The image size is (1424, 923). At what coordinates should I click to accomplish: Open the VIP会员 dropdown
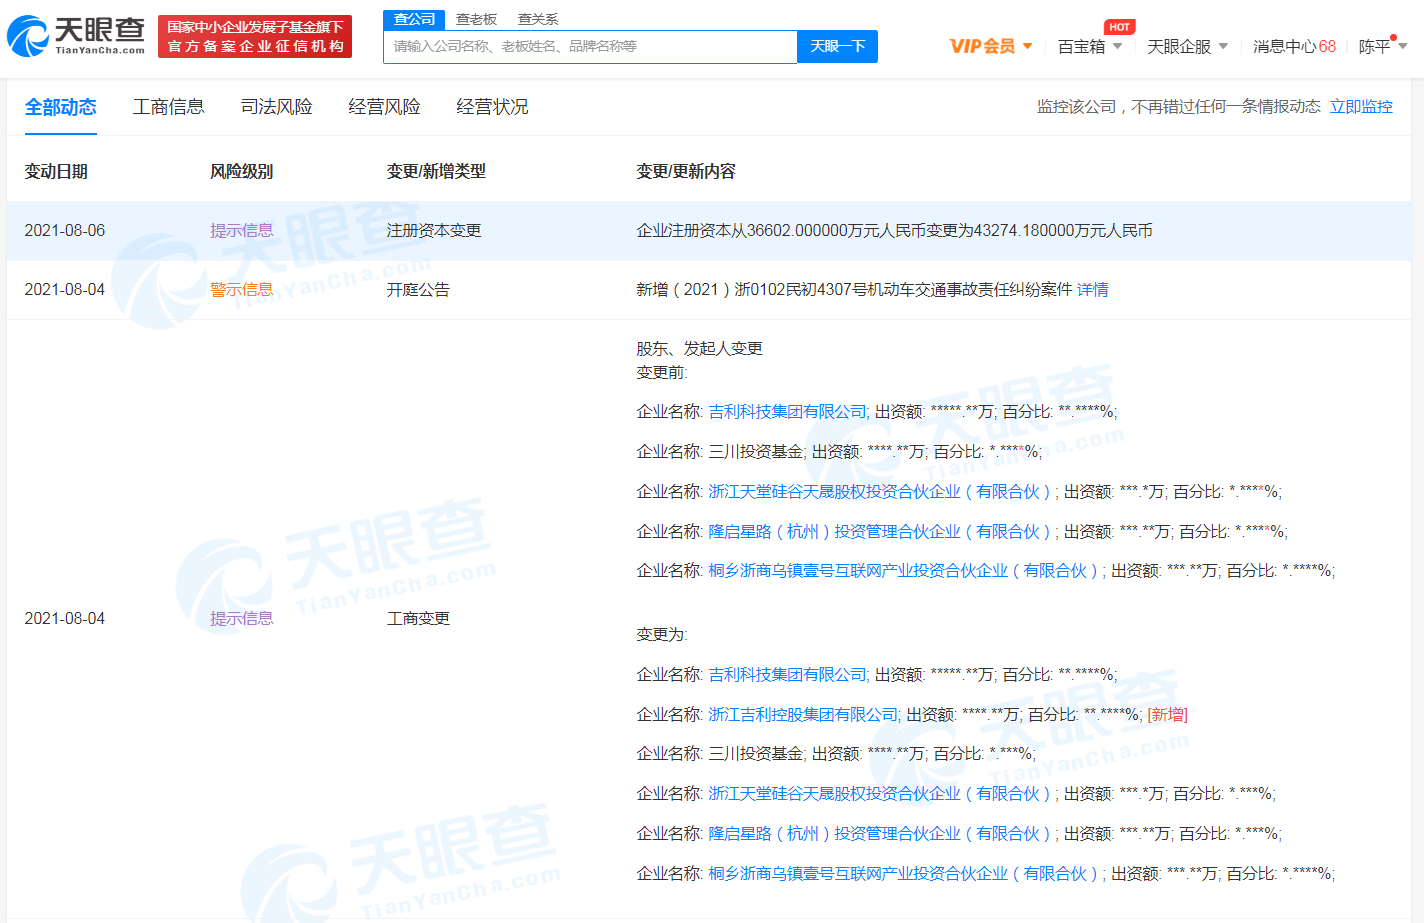[991, 46]
